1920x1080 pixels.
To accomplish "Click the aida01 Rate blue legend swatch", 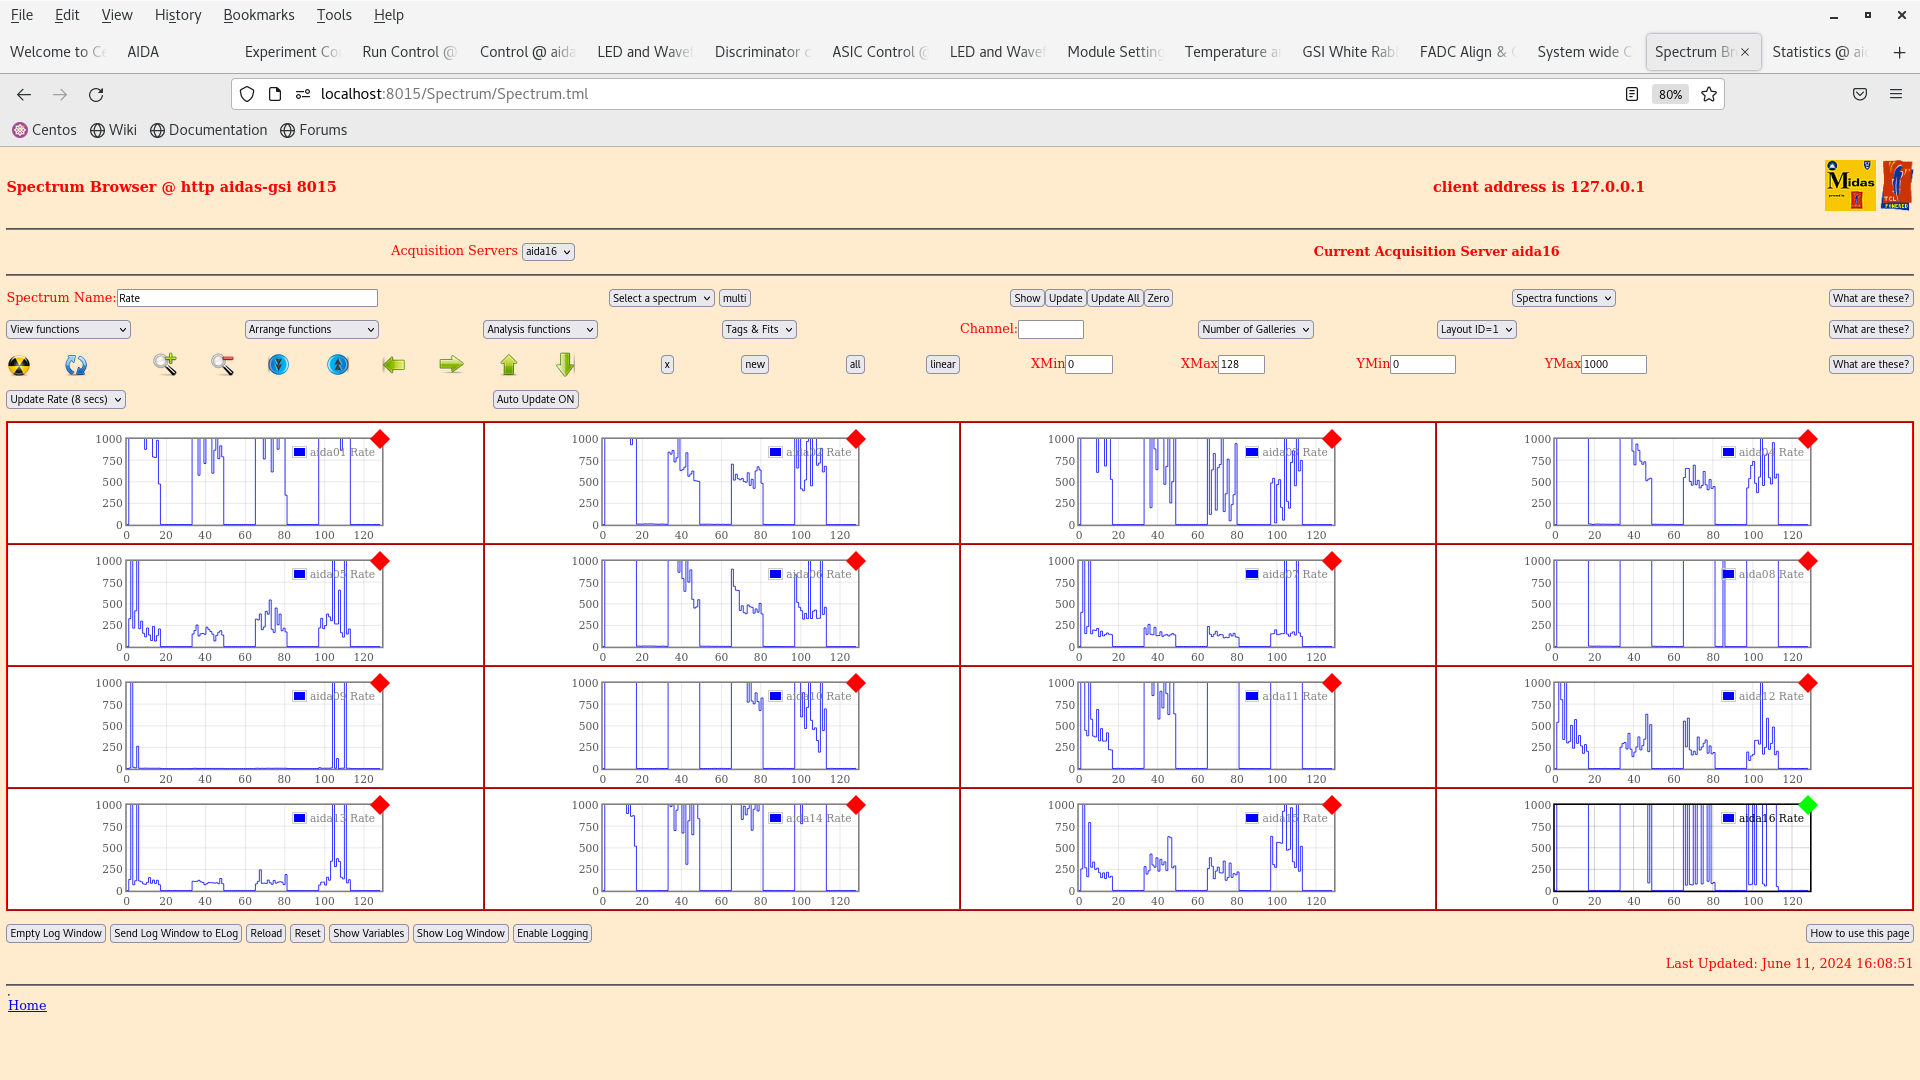I will pyautogui.click(x=299, y=452).
